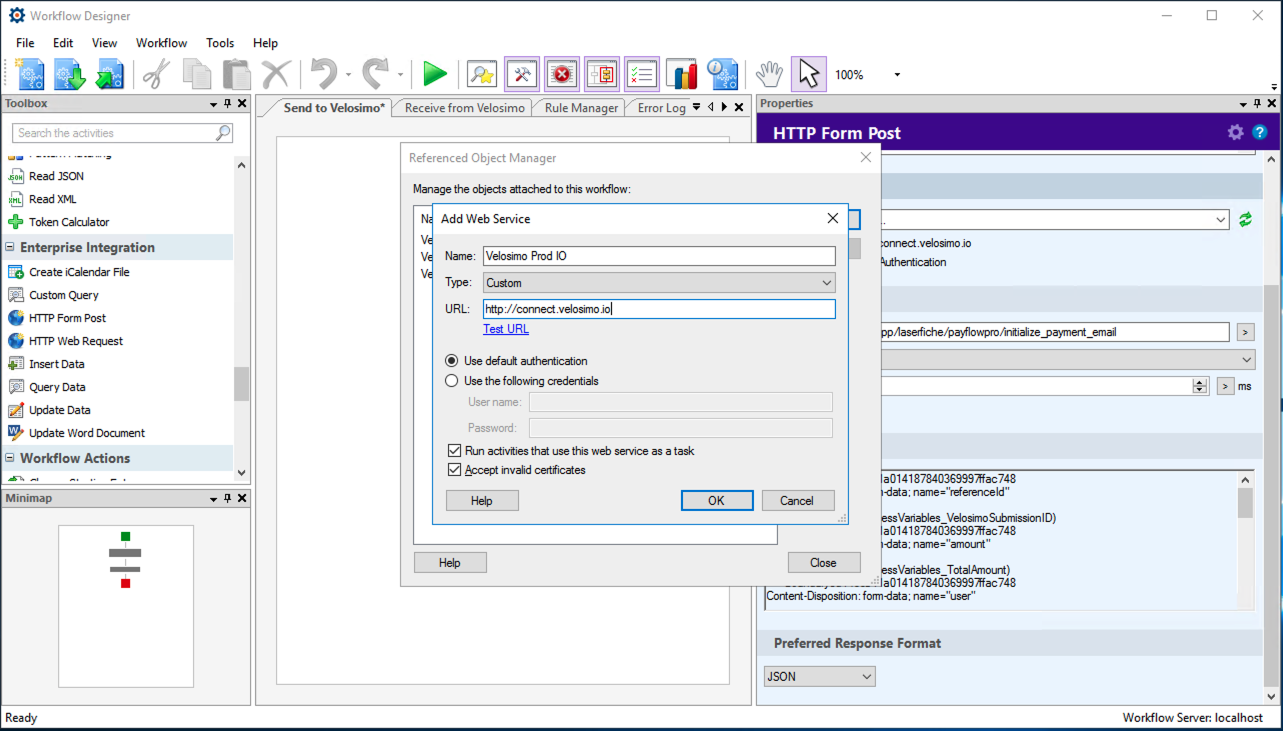
Task: Select the arrow pointer tool
Action: 809,74
